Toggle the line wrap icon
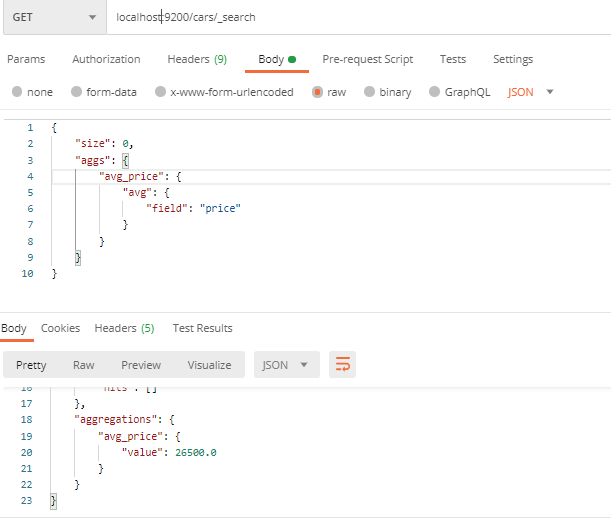Image resolution: width=611 pixels, height=526 pixels. (x=343, y=365)
